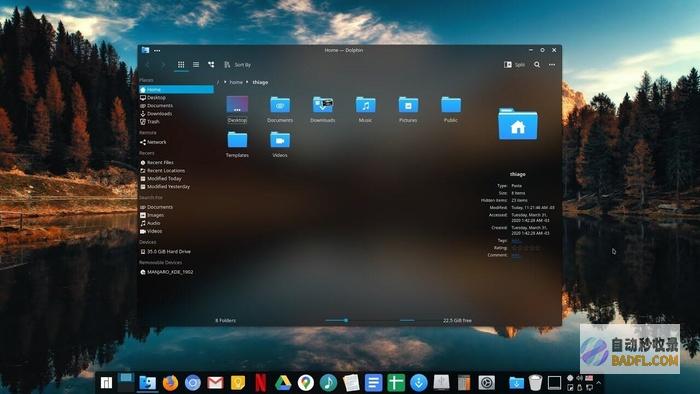Go forward using the right arrow
700x394 pixels.
pyautogui.click(x=163, y=65)
